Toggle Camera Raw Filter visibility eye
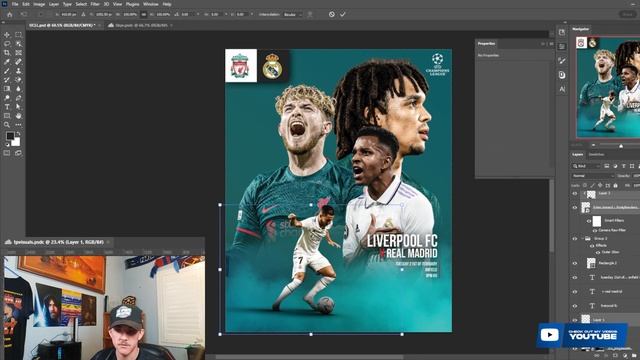Image resolution: width=640 pixels, height=360 pixels. point(595,231)
